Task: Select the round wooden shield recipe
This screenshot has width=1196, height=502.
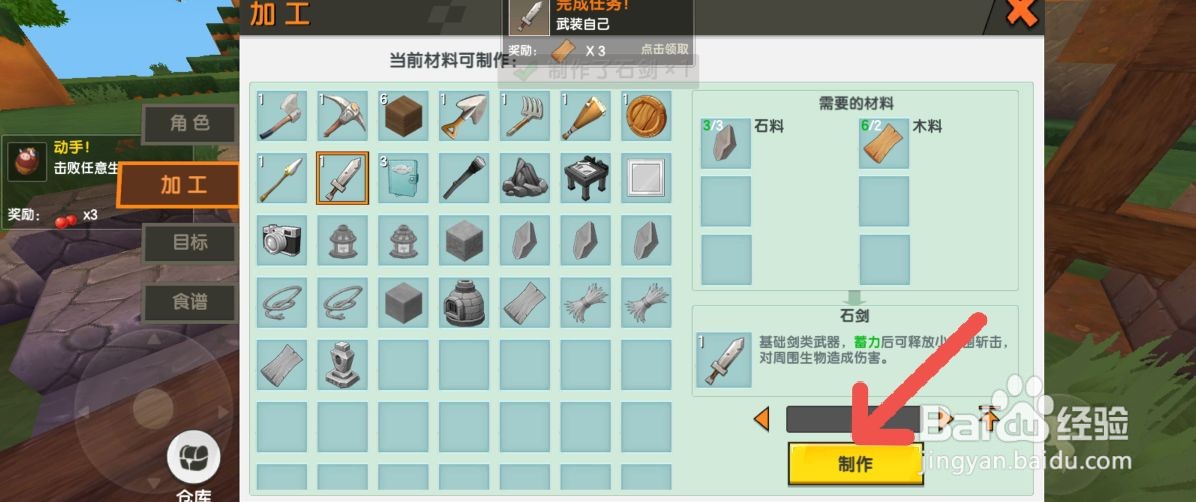Action: click(x=646, y=116)
